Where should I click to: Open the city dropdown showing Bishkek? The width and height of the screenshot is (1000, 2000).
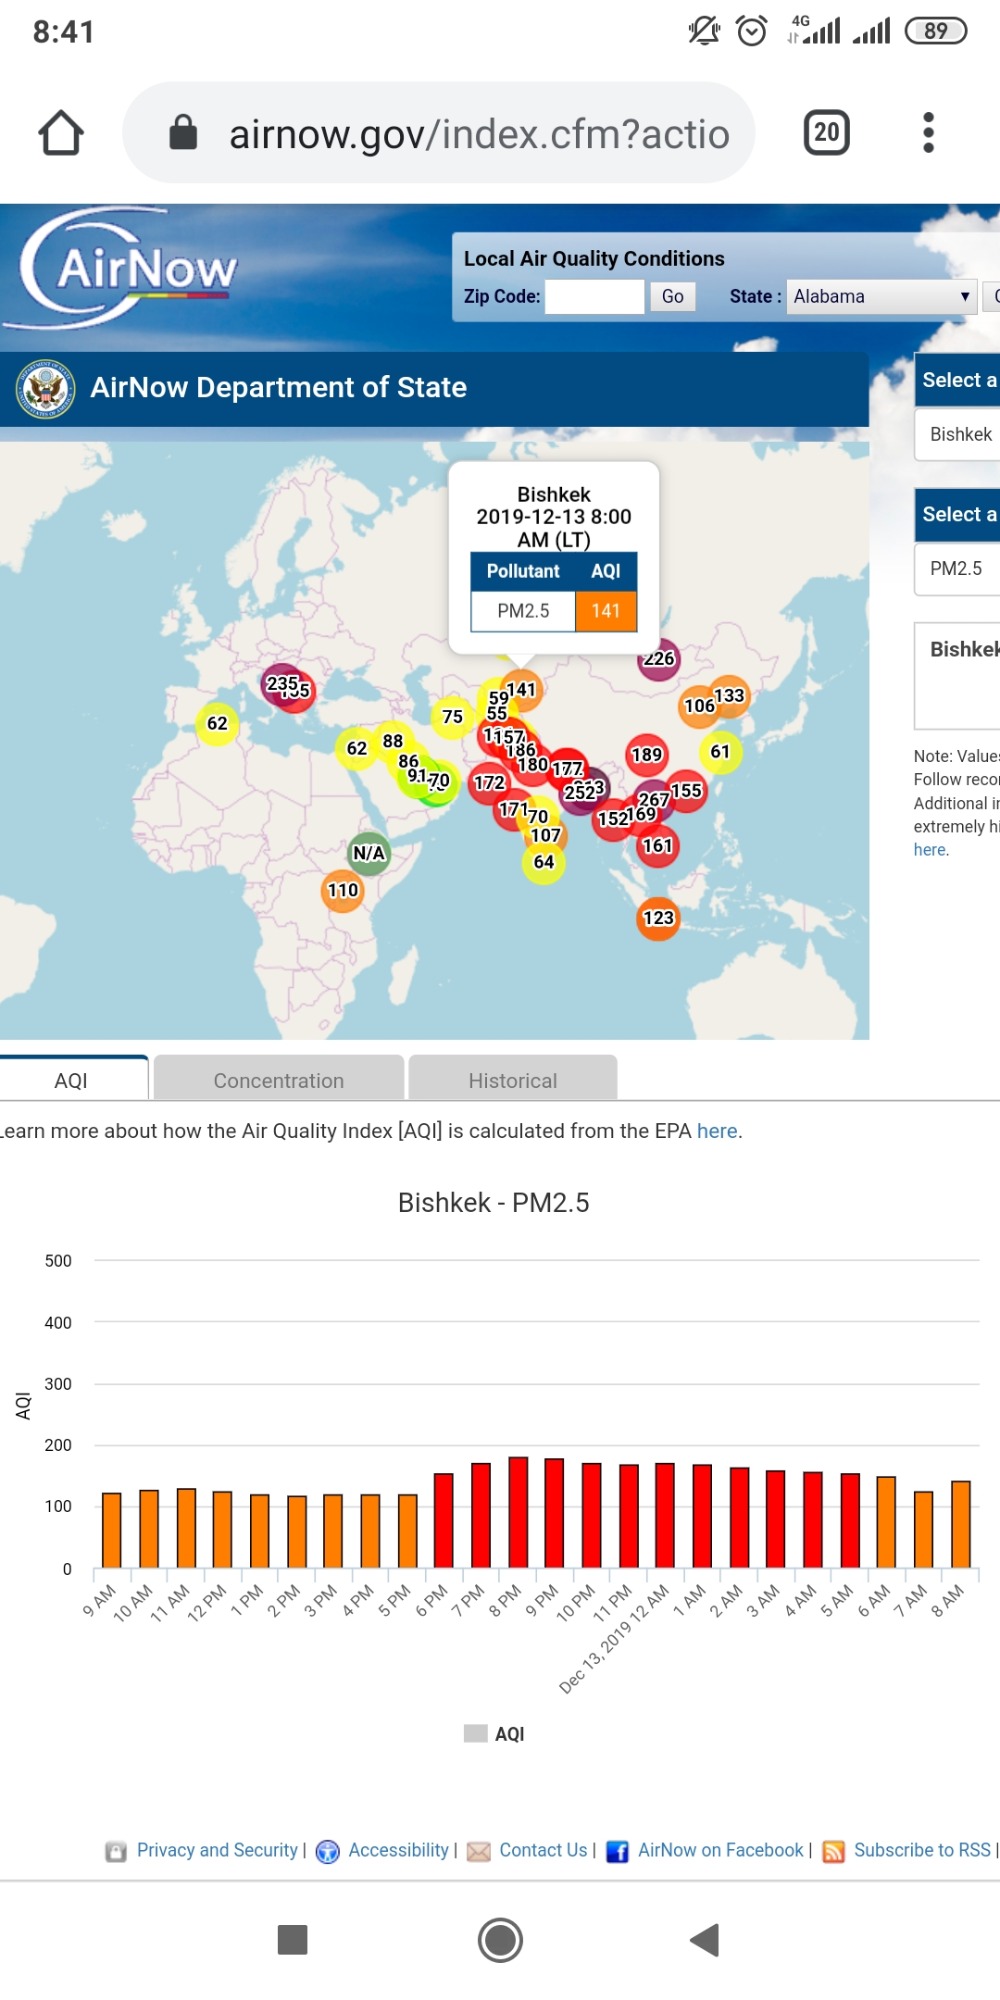[958, 434]
